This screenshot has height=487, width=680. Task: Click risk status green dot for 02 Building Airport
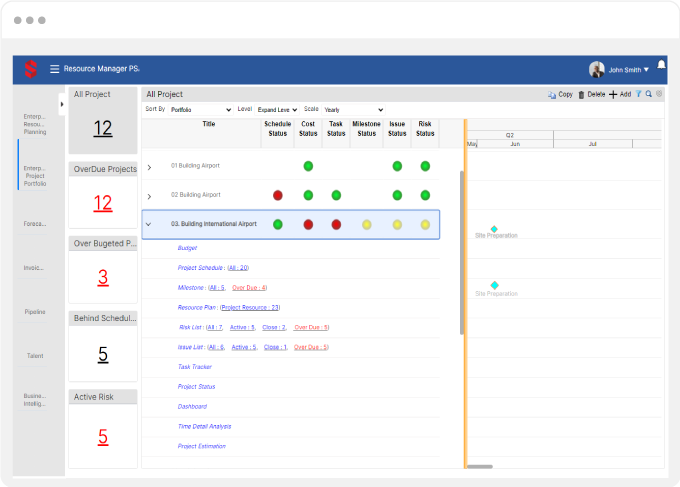point(425,196)
